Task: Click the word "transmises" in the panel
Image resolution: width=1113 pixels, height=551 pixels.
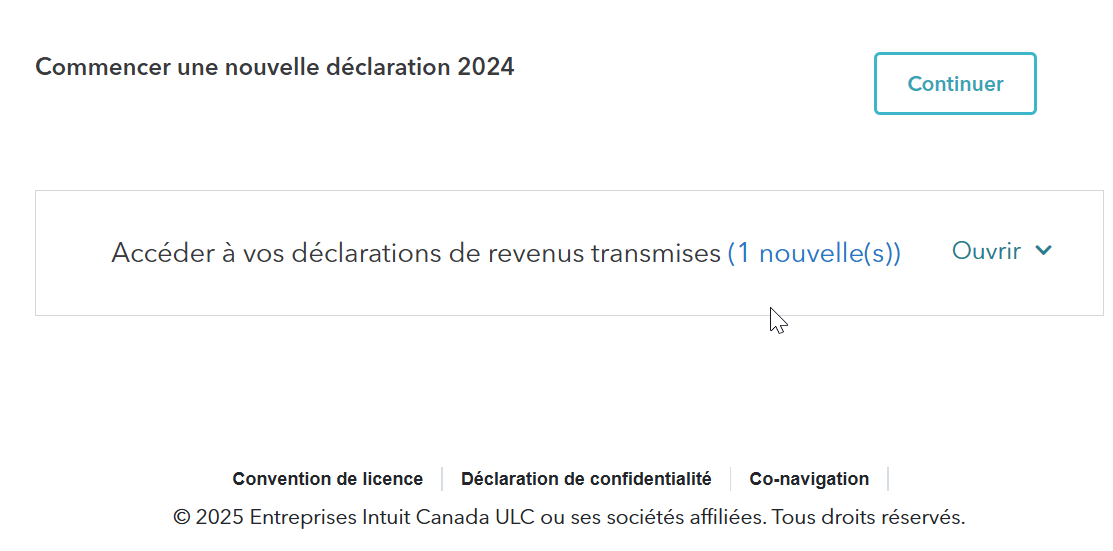Action: click(x=656, y=254)
